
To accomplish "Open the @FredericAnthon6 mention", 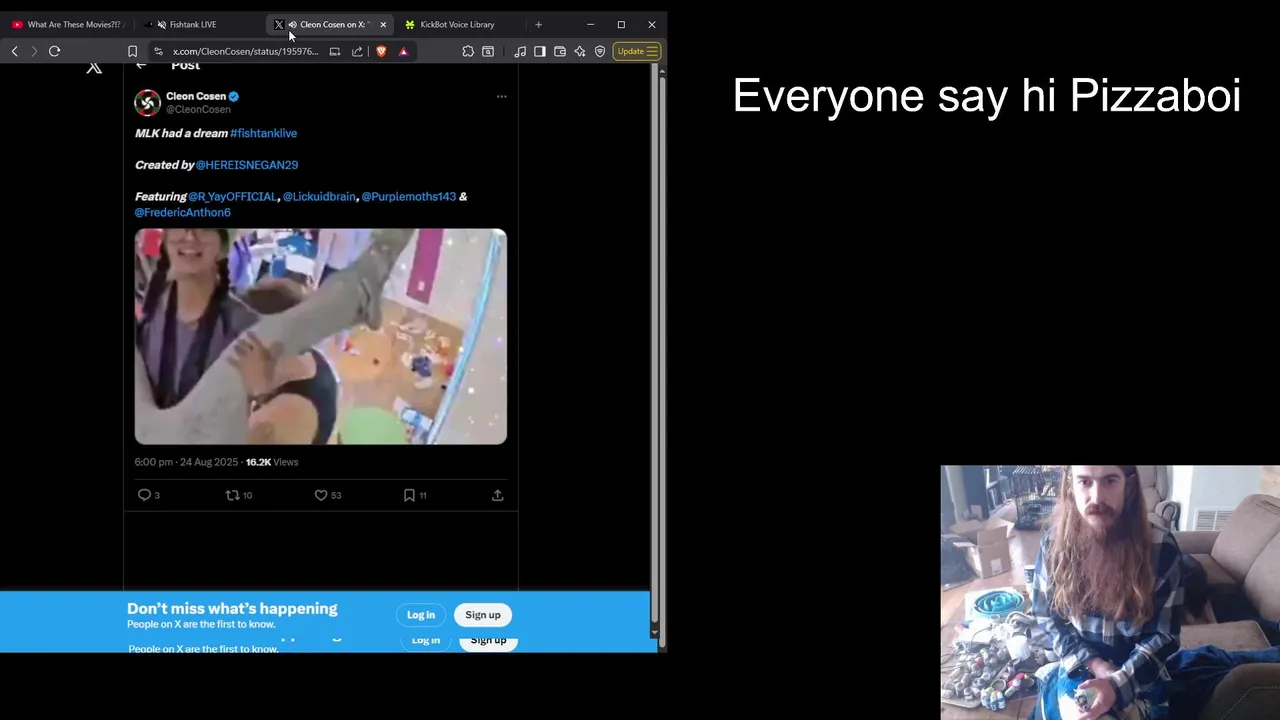I will 183,213.
